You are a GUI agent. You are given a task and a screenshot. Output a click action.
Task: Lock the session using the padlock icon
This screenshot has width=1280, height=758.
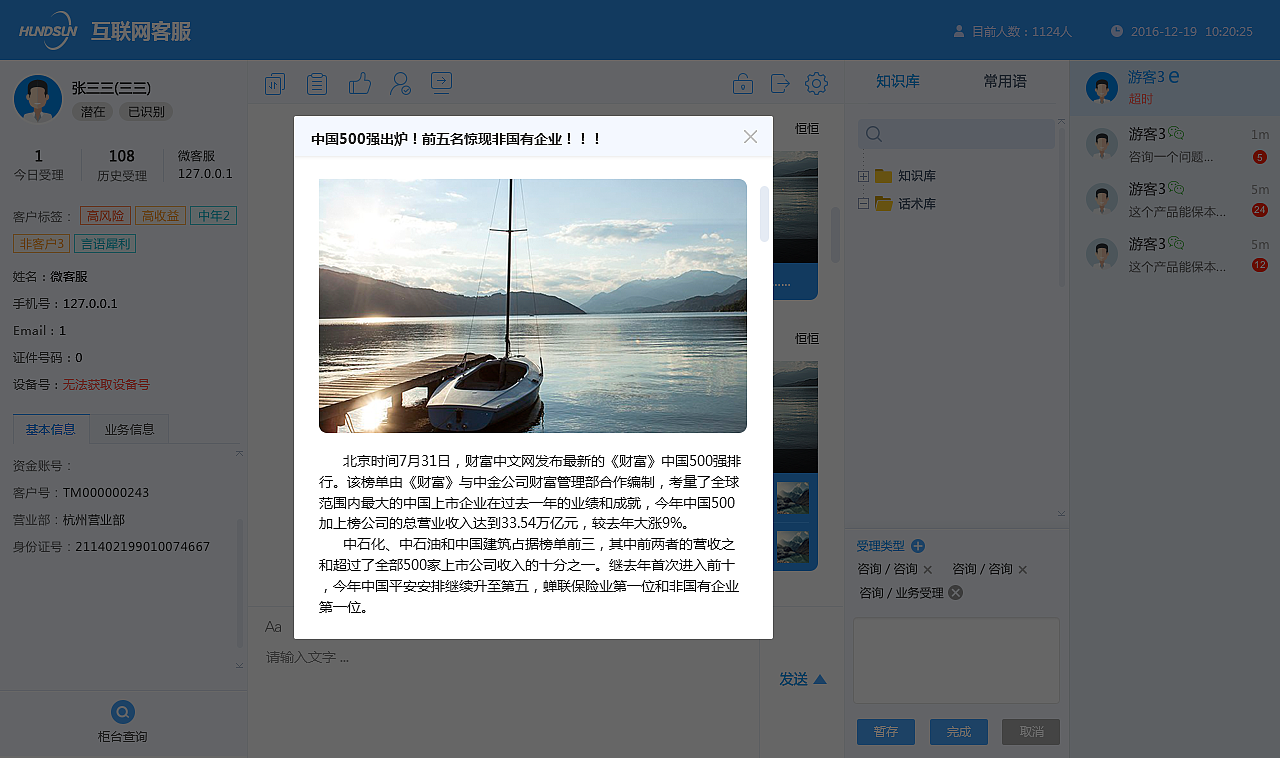coord(743,84)
